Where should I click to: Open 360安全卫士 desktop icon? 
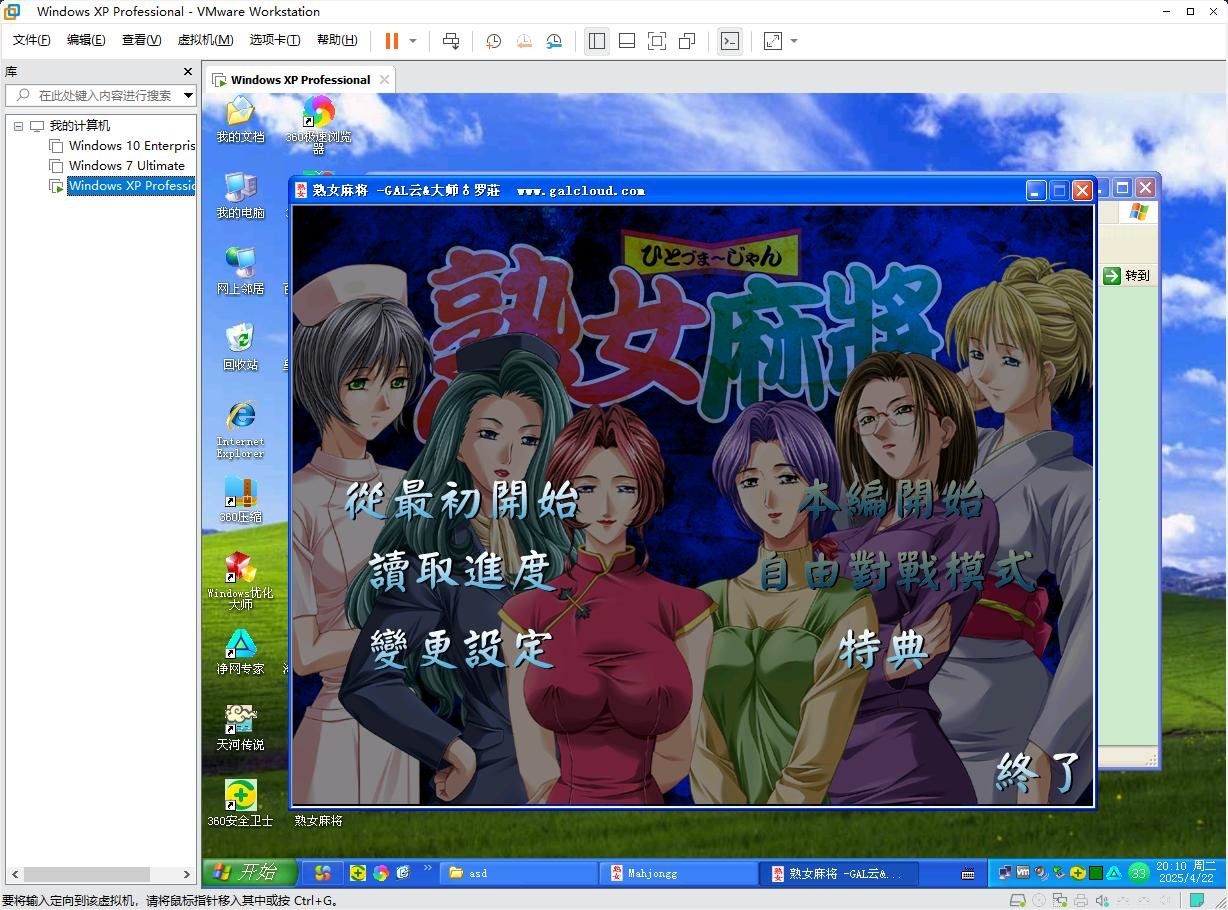[x=240, y=803]
